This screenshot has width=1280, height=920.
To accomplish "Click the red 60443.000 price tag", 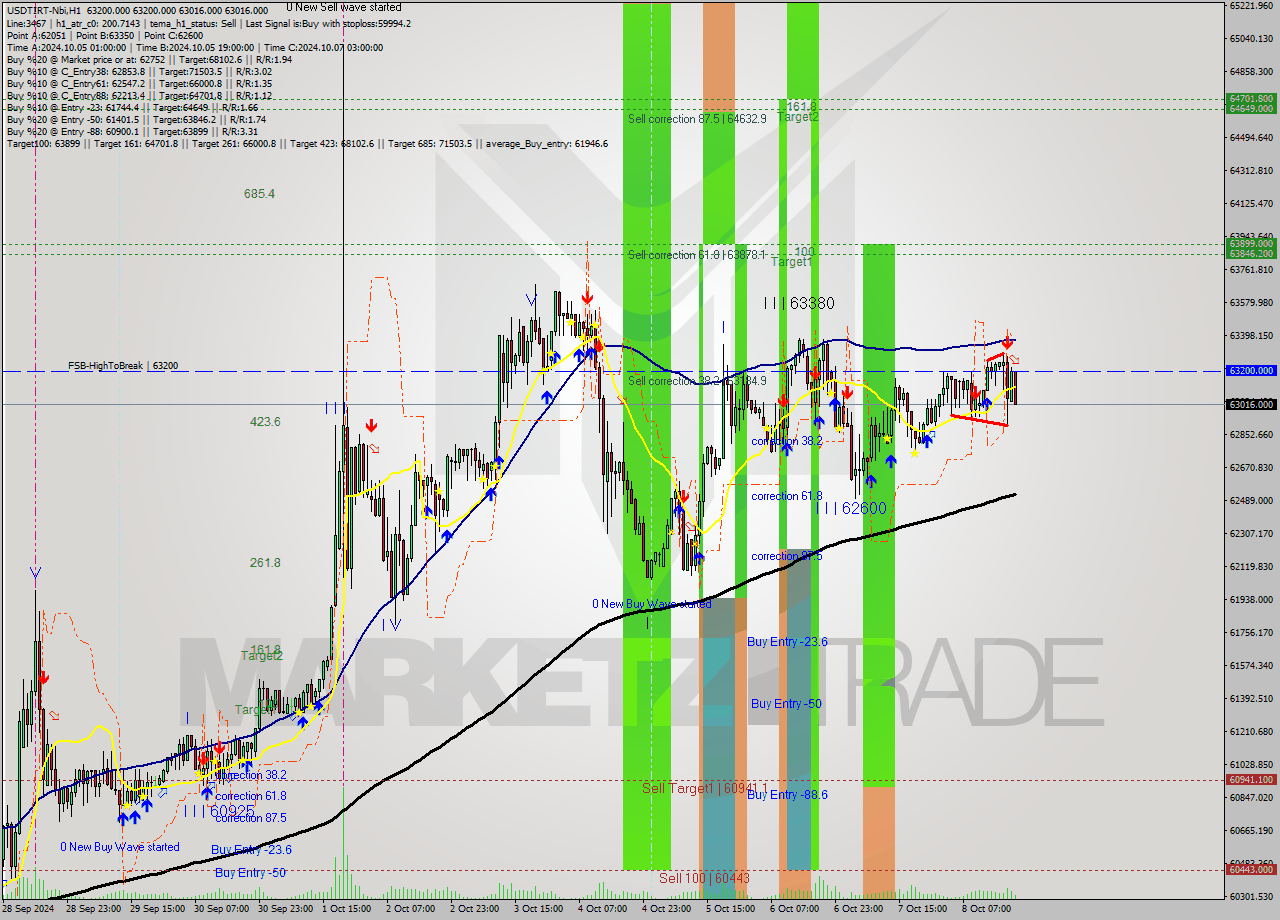I will 1250,869.
